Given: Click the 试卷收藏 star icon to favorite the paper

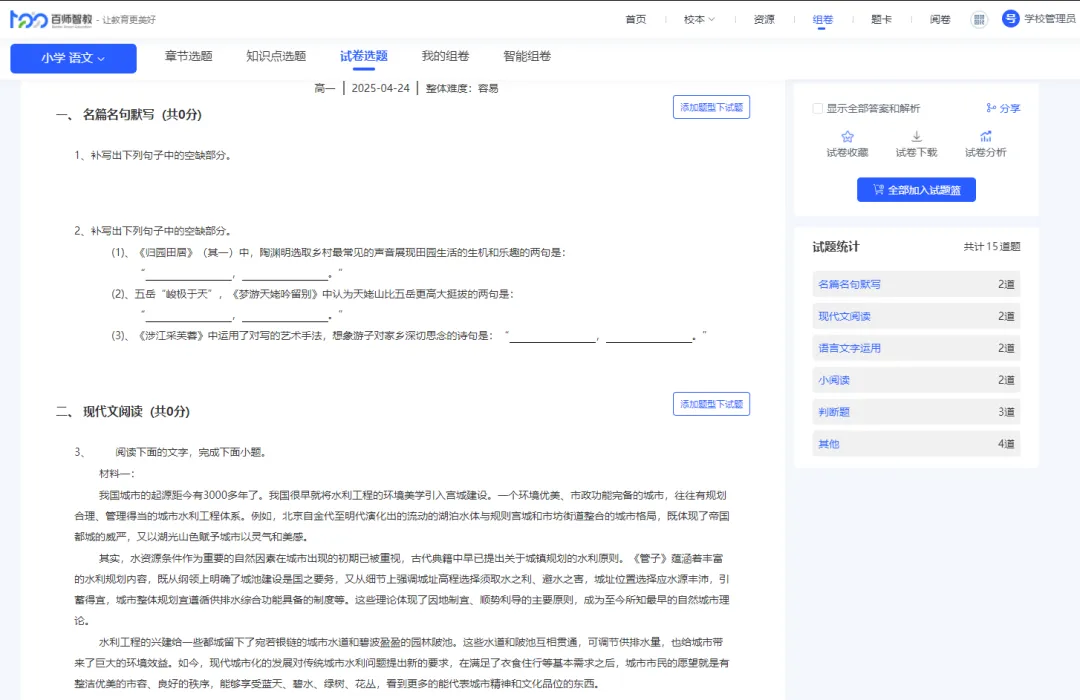Looking at the screenshot, I should click(x=847, y=136).
